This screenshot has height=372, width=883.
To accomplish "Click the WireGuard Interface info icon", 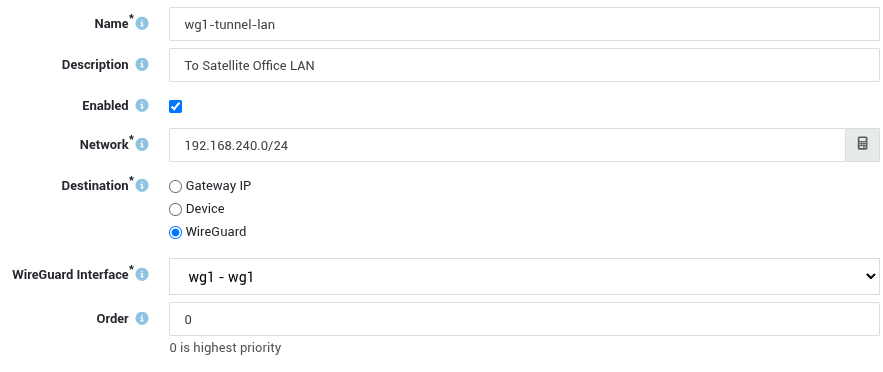I will click(x=142, y=275).
